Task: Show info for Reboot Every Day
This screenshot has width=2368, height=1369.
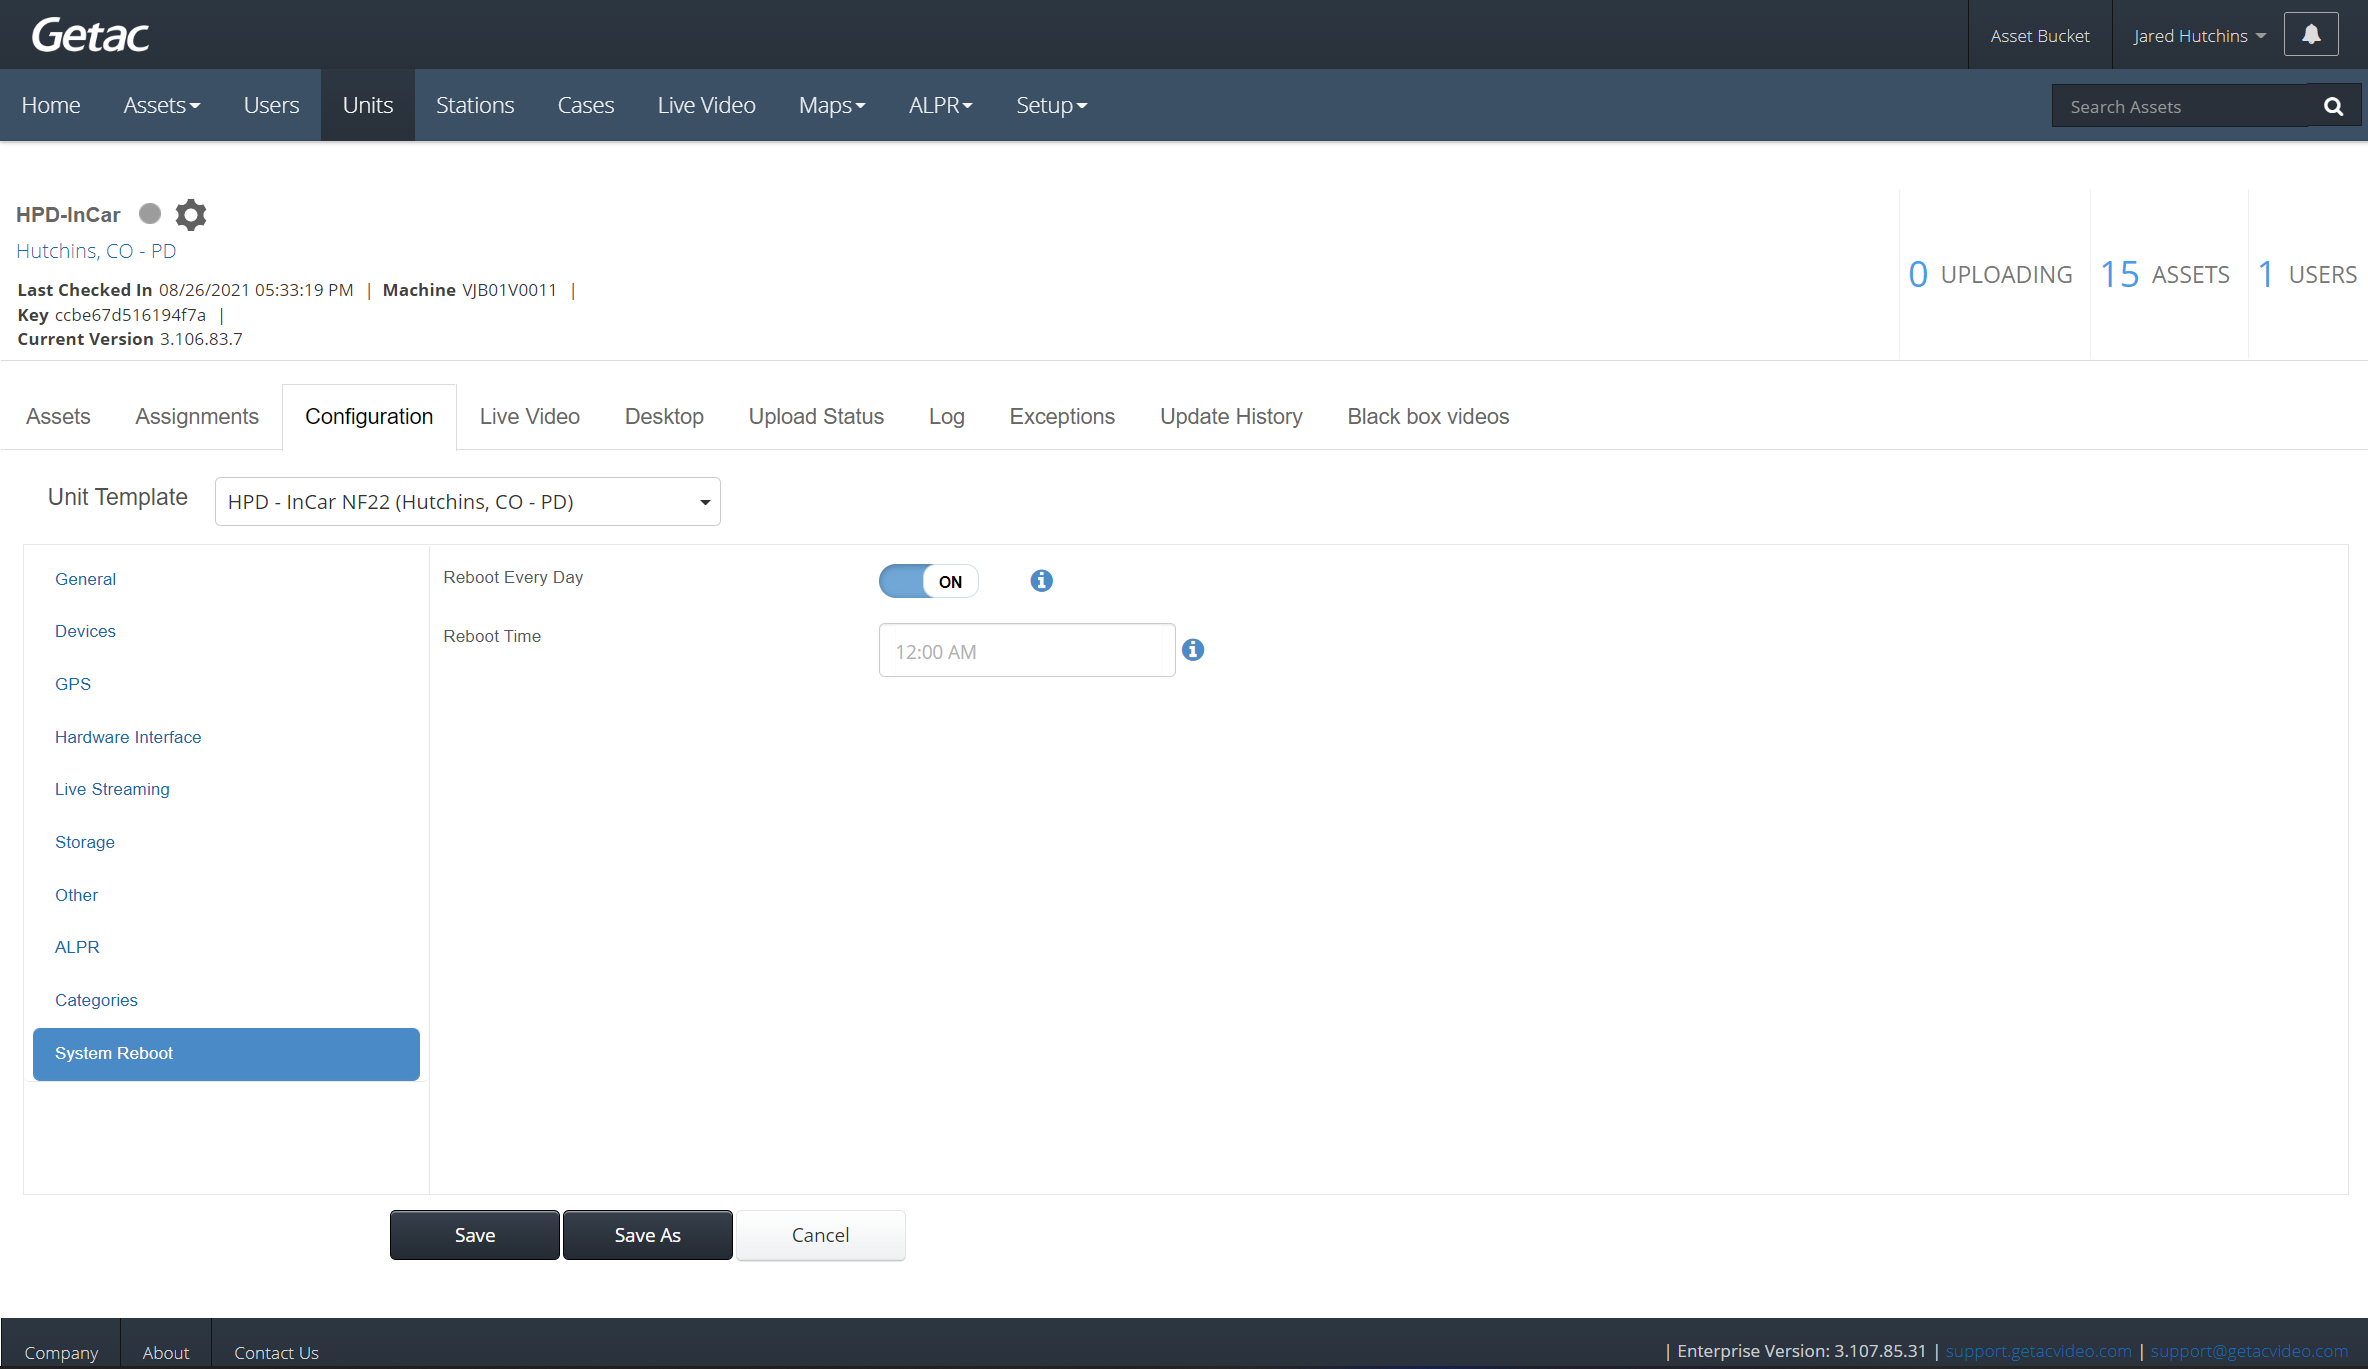Action: 1041,581
